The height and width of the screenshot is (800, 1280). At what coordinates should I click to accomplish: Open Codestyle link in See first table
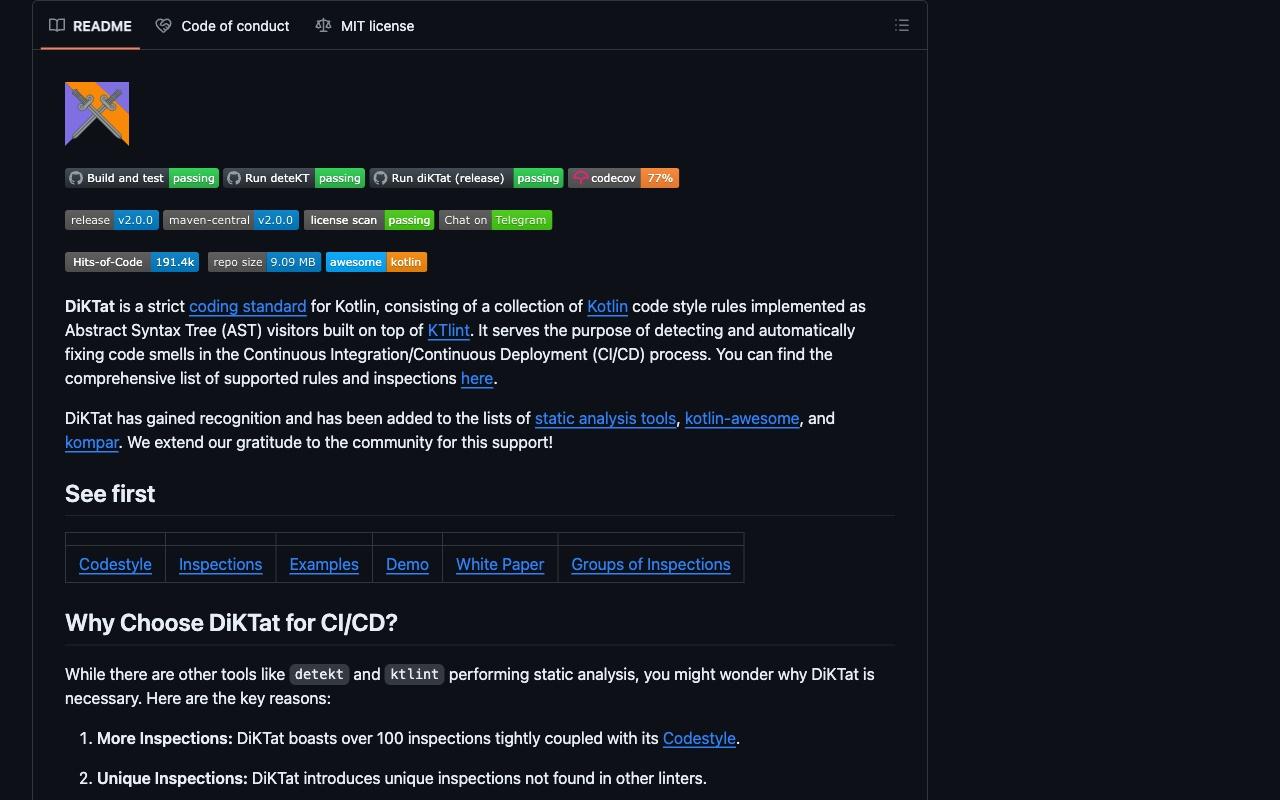pyautogui.click(x=115, y=564)
